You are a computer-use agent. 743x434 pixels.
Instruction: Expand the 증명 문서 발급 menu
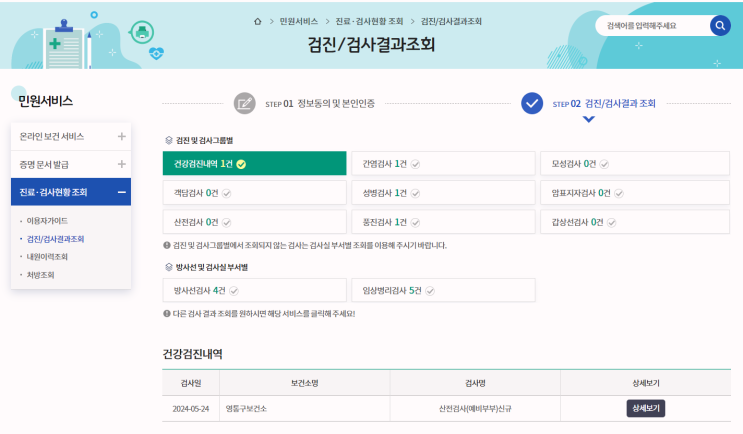[x=71, y=164]
